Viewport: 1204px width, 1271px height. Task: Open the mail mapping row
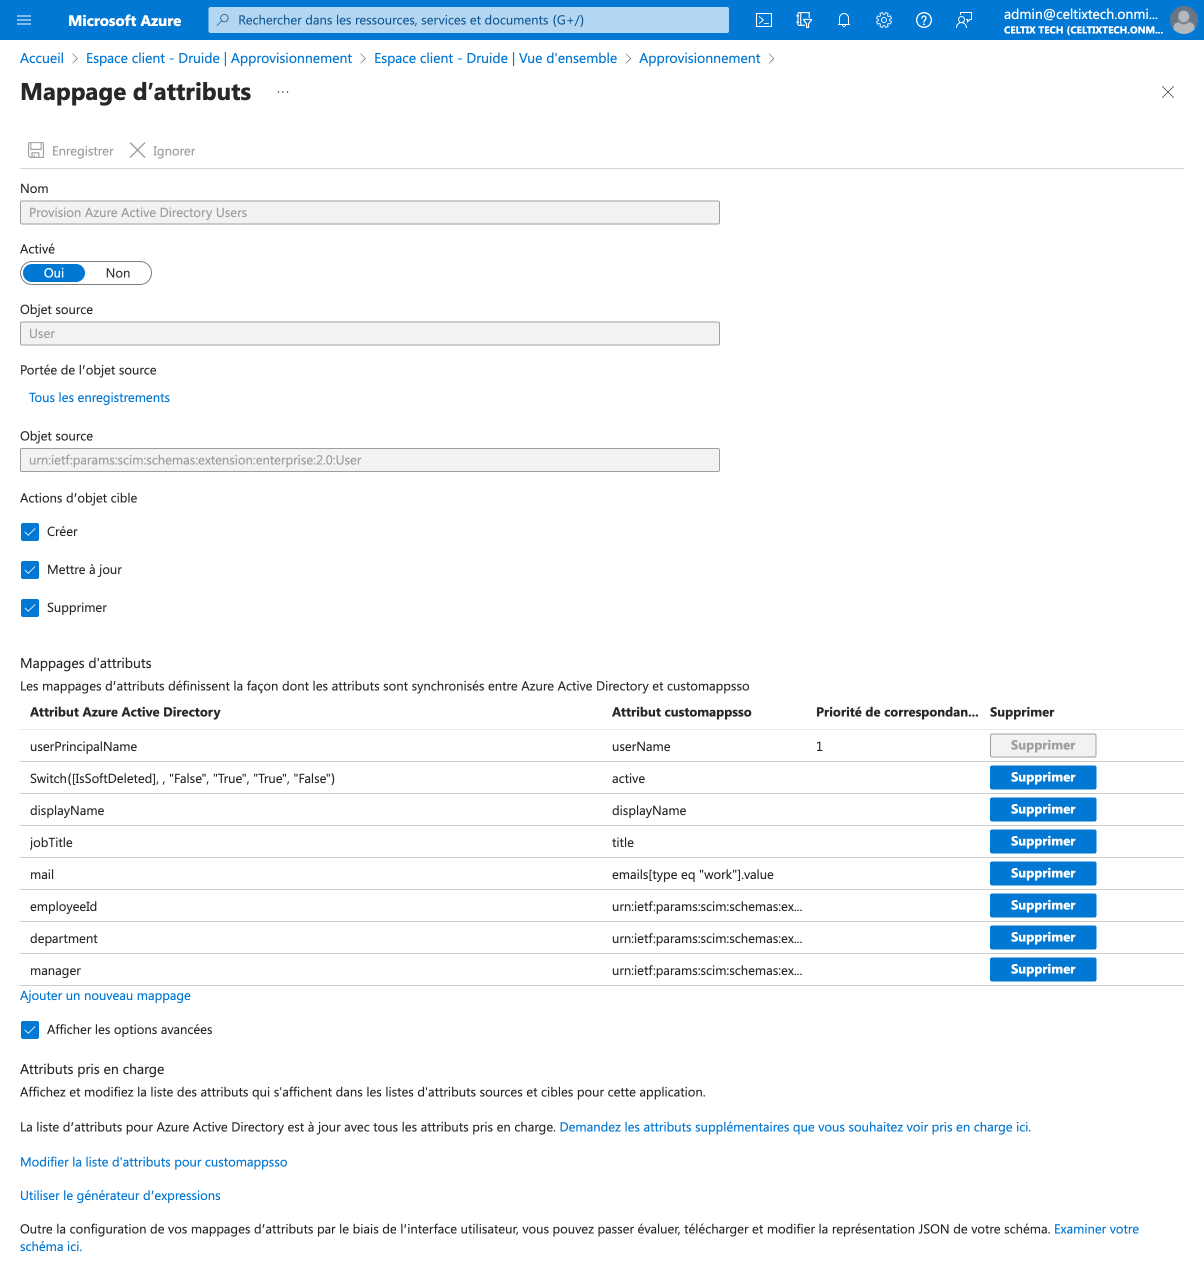coord(602,874)
